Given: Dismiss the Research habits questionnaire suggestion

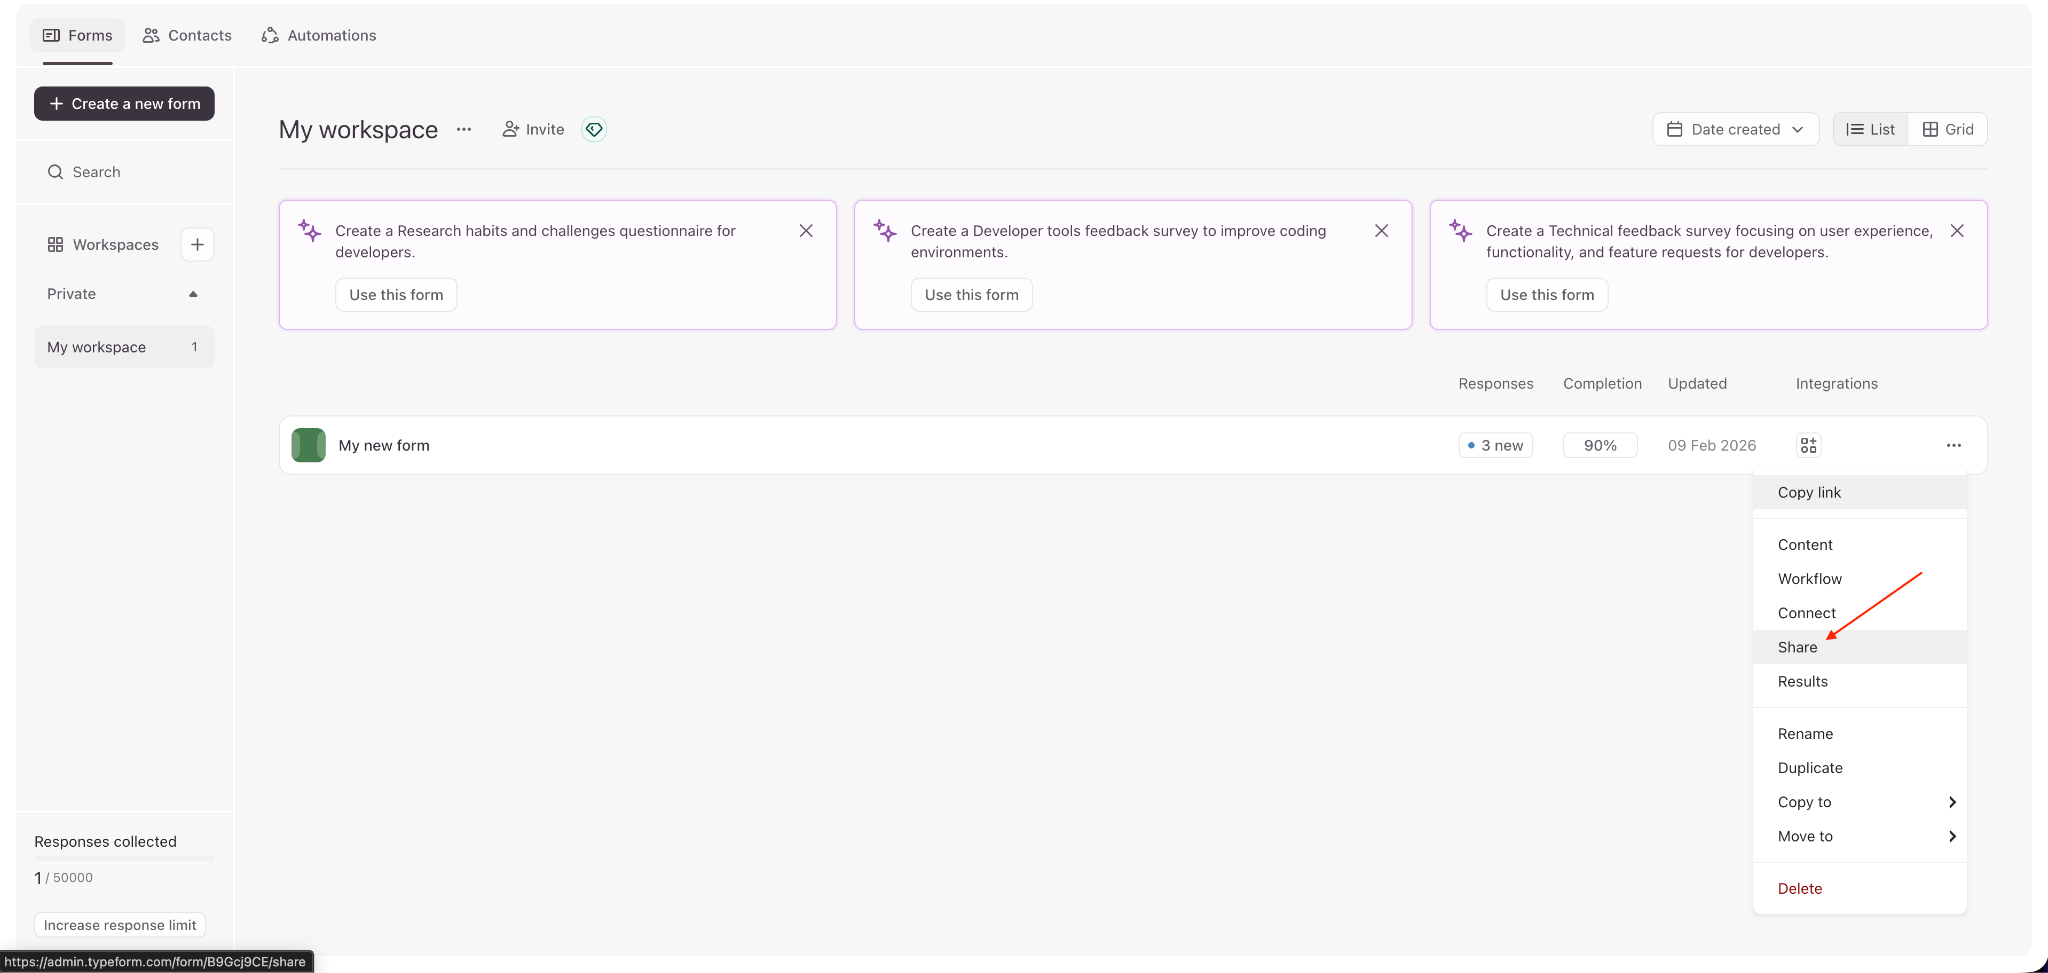Looking at the screenshot, I should [x=806, y=231].
